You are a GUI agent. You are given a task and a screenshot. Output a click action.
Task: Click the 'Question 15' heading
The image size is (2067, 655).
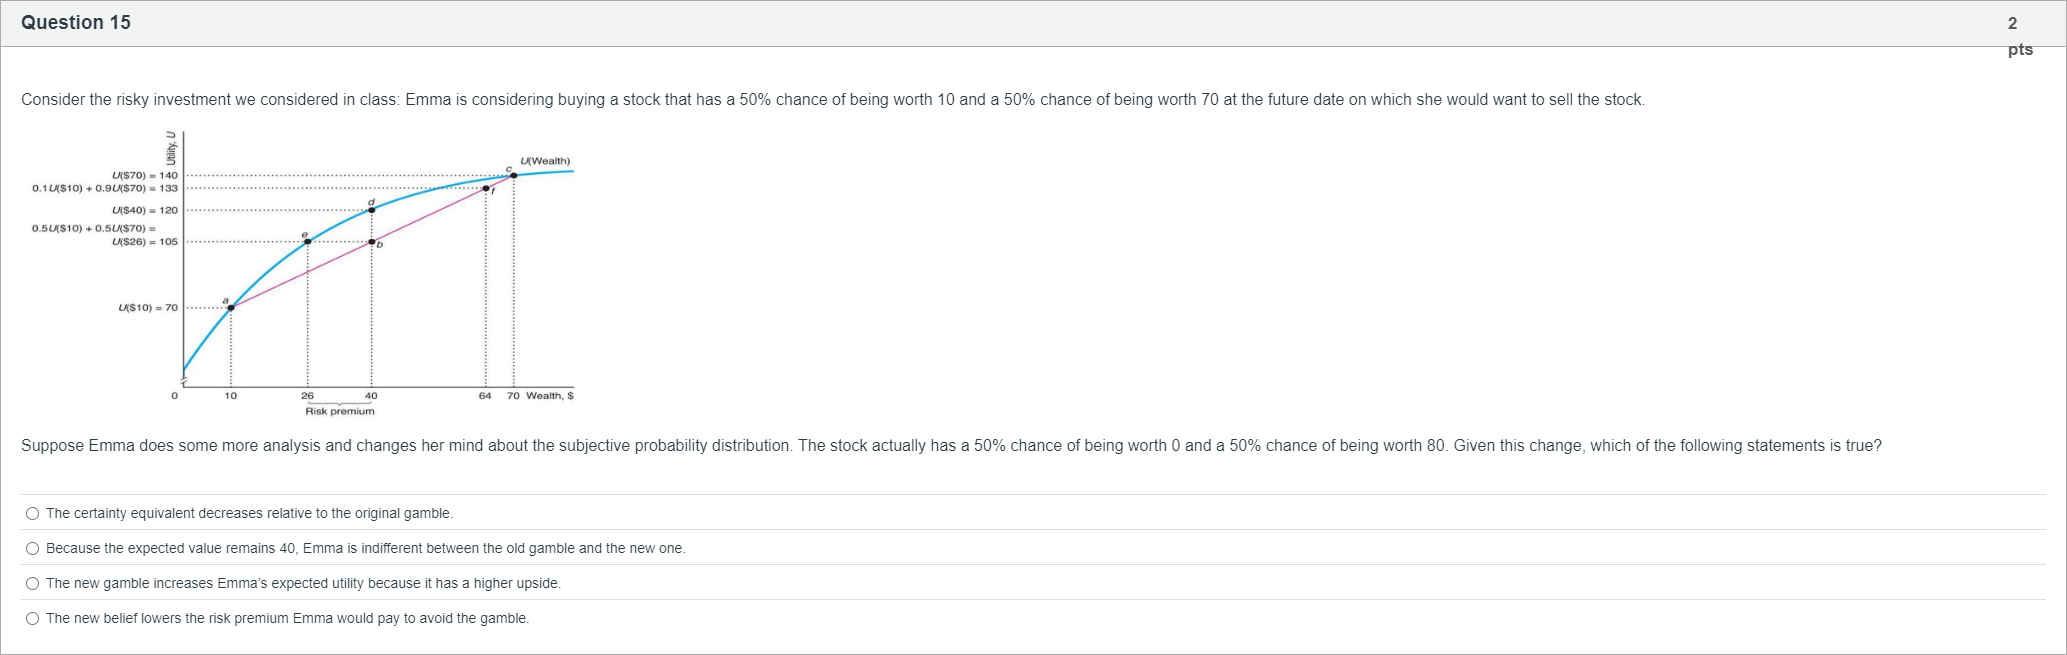pos(76,23)
